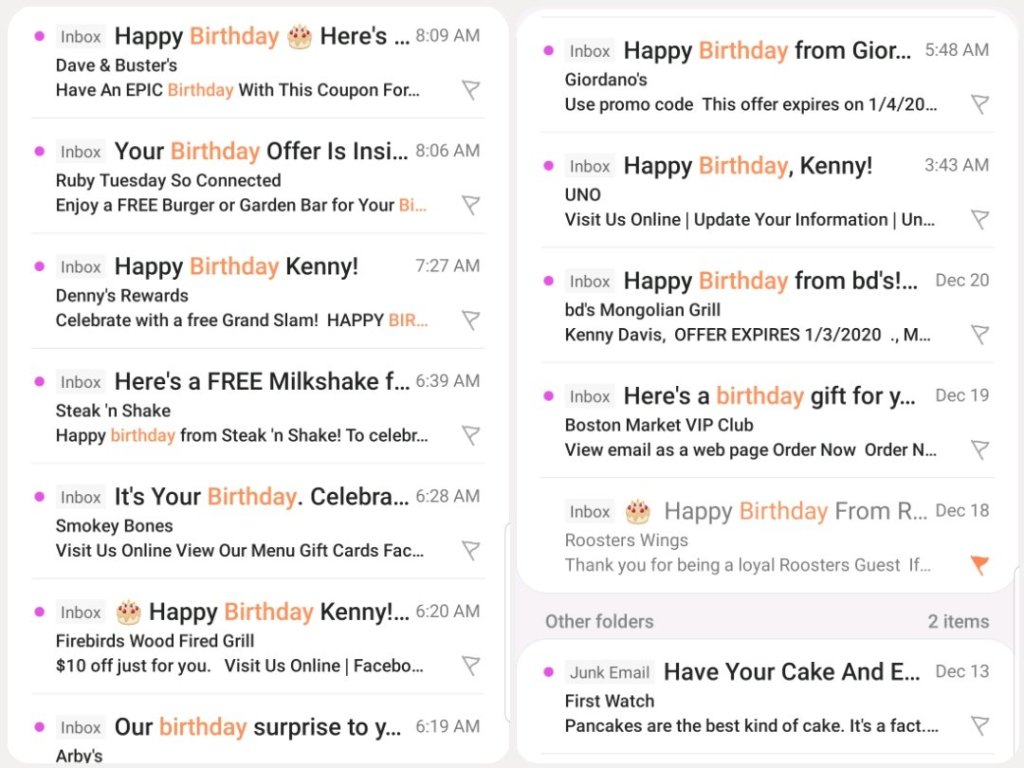The width and height of the screenshot is (1024, 768).
Task: Flag the Steak 'n Shake milkshake email
Action: pyautogui.click(x=470, y=435)
